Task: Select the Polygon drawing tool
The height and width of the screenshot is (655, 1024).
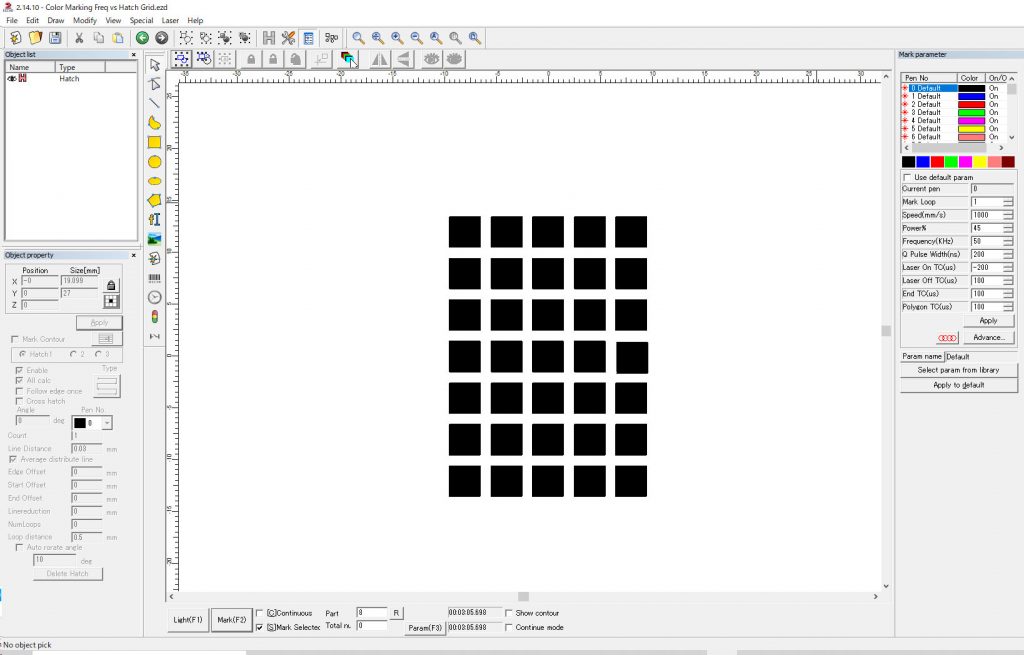Action: pyautogui.click(x=155, y=200)
